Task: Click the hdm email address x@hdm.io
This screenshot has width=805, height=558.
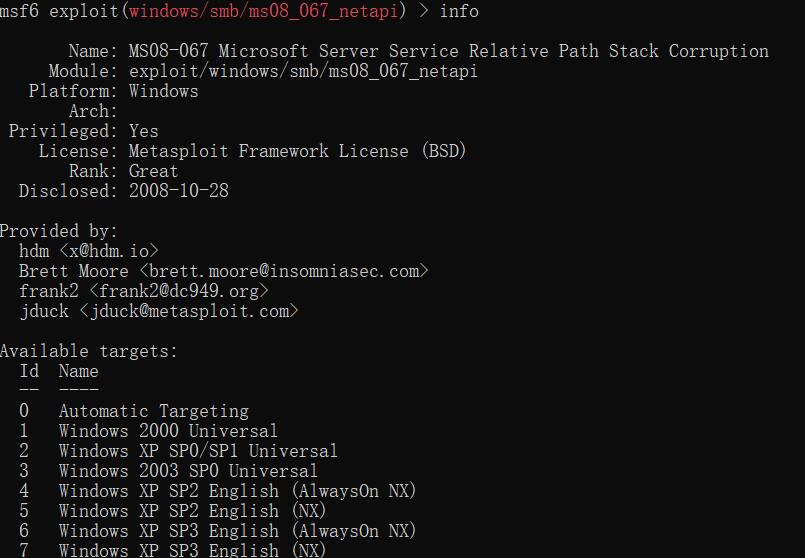Action: tap(109, 251)
